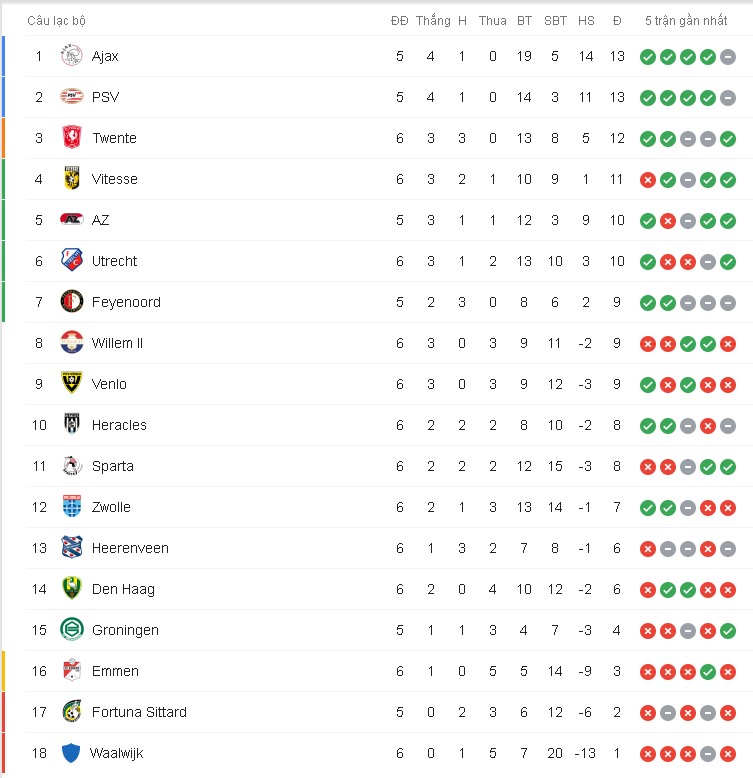Click the 'Câu lạc bộ' column header
Screen dimensions: 753x778
[x=57, y=21]
